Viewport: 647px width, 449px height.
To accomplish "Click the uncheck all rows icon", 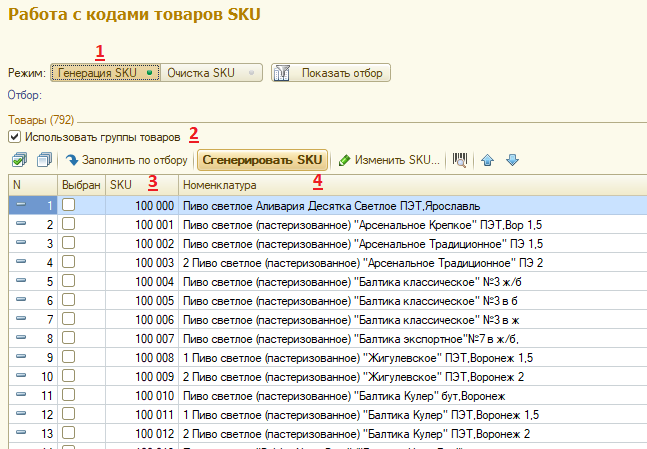I will click(x=44, y=160).
